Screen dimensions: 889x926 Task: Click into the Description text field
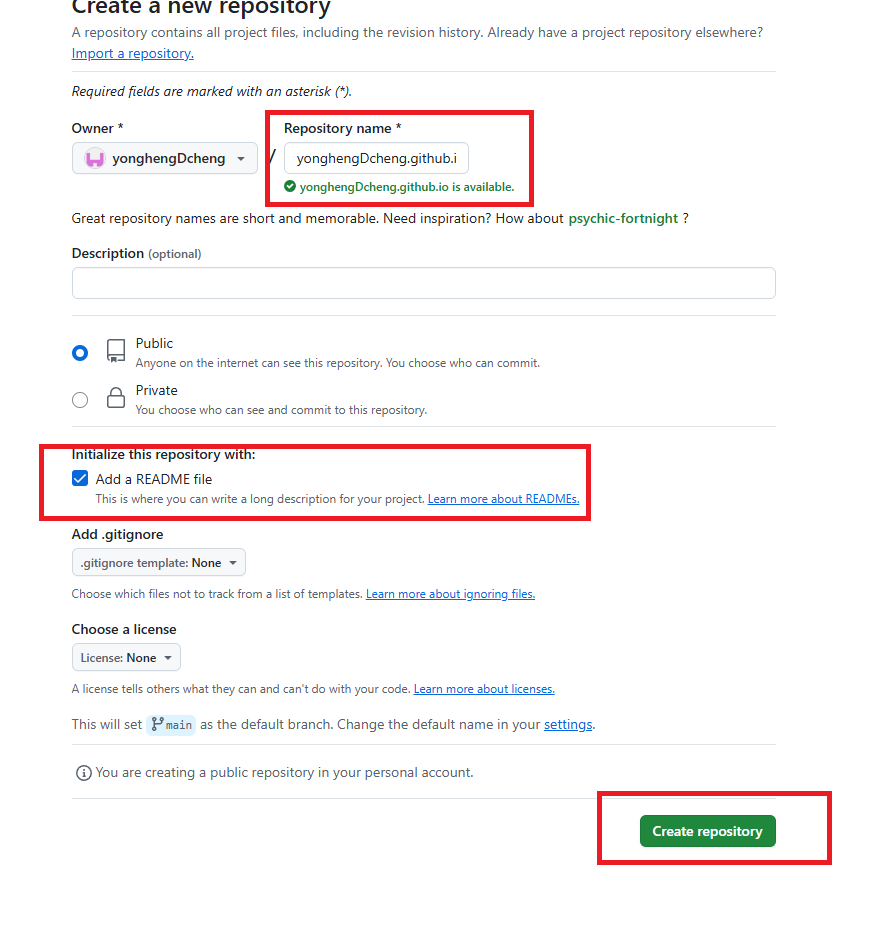click(x=423, y=283)
